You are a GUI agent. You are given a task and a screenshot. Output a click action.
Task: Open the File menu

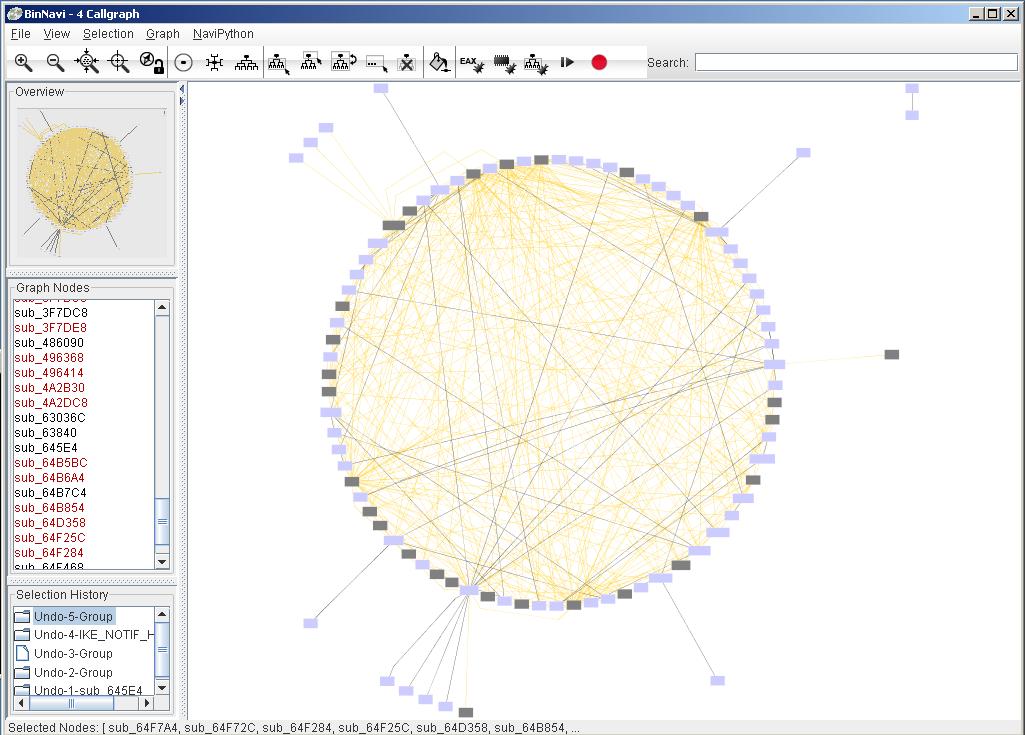[20, 34]
